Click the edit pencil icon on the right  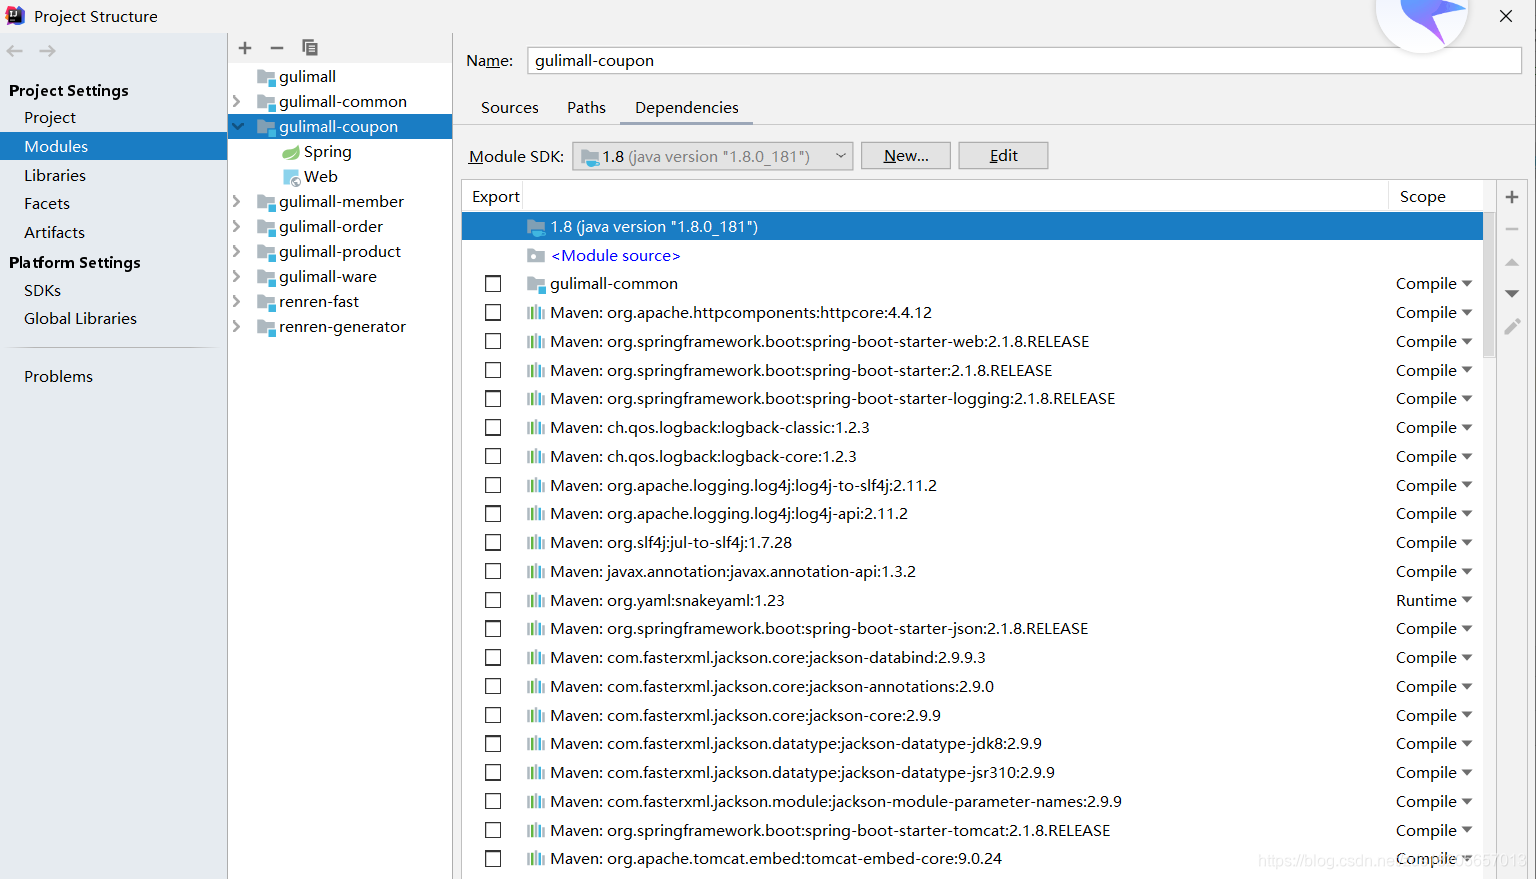(x=1512, y=325)
